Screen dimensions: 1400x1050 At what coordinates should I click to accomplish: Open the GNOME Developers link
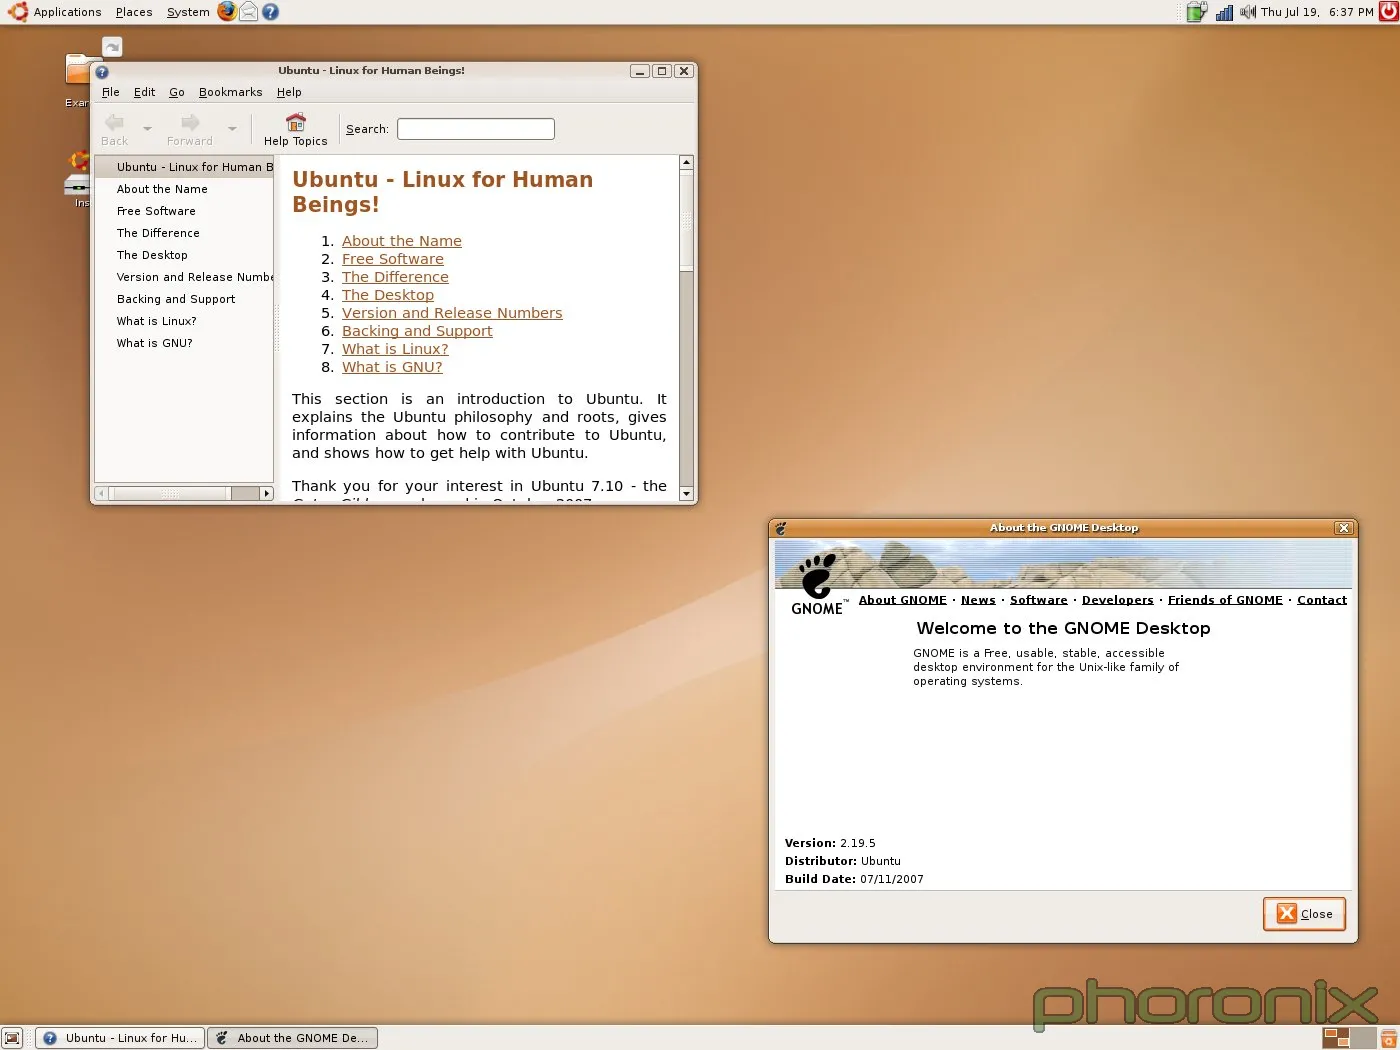click(x=1117, y=600)
